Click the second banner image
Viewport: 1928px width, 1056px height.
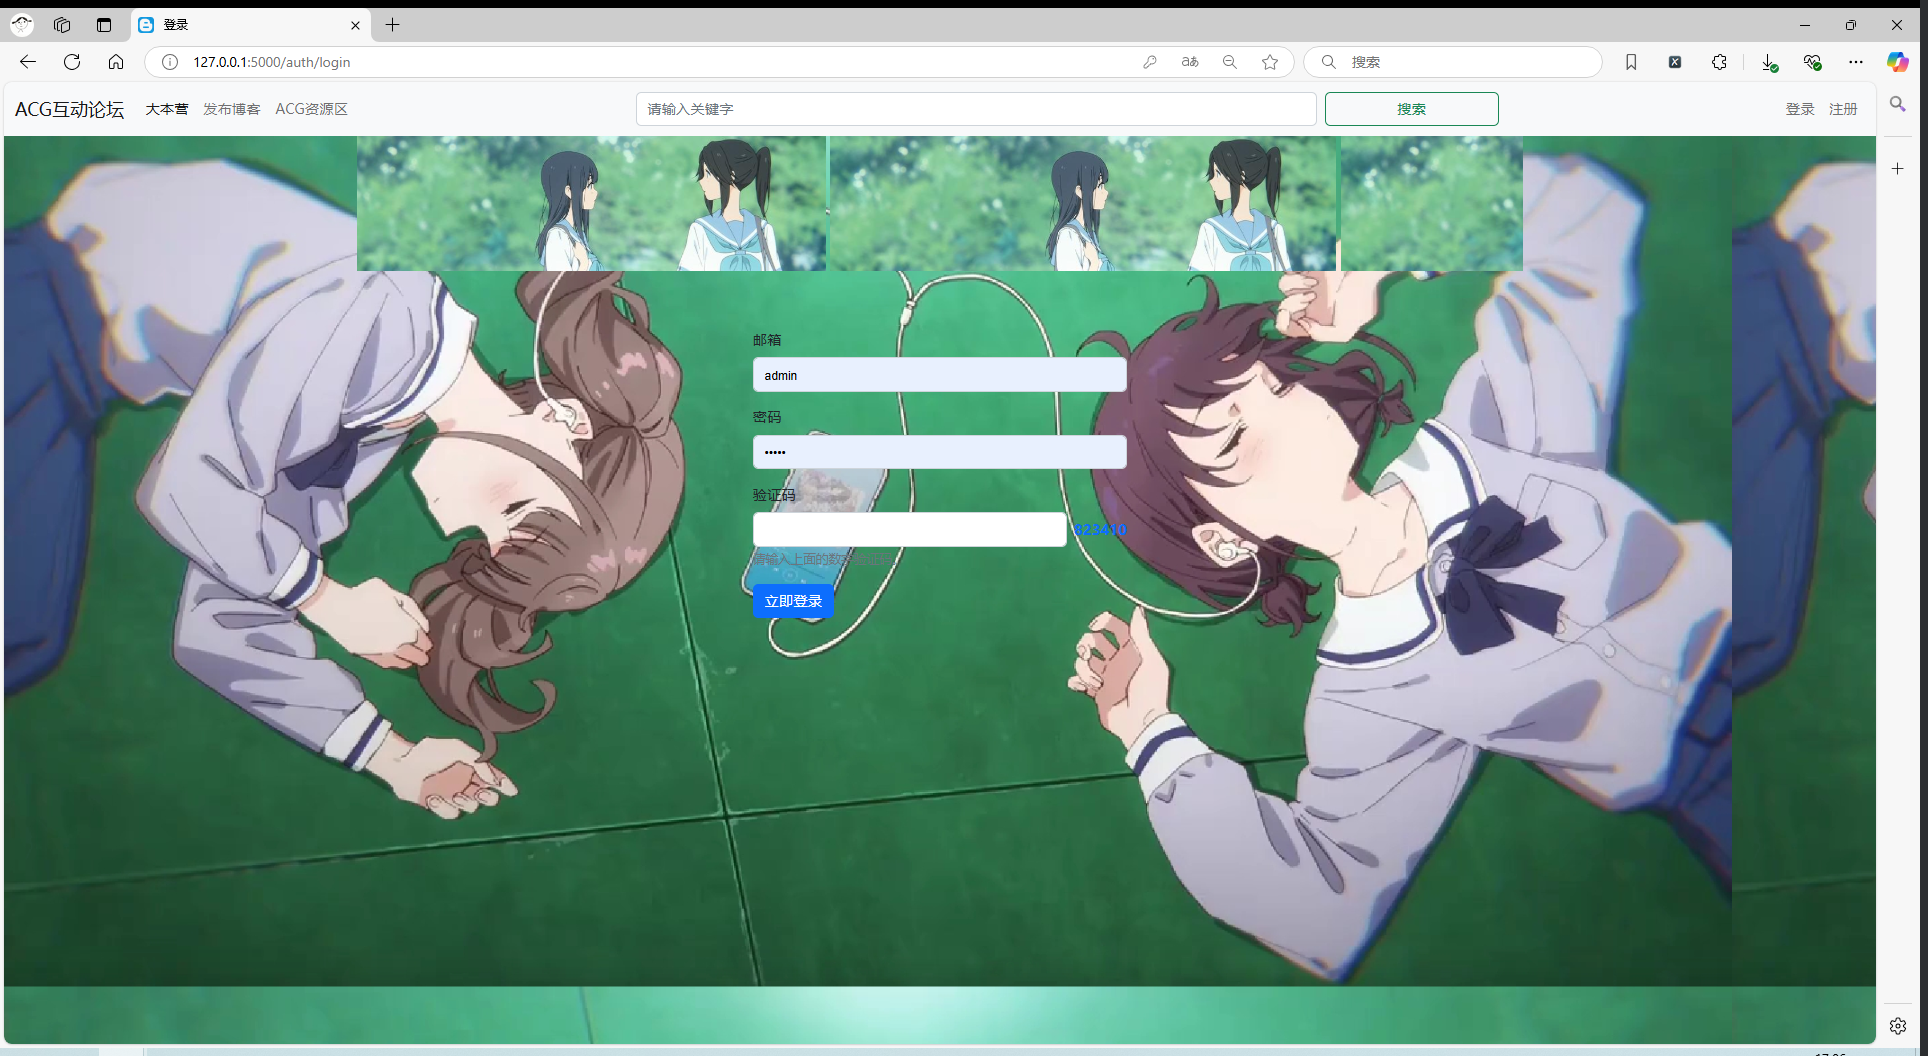point(1083,204)
